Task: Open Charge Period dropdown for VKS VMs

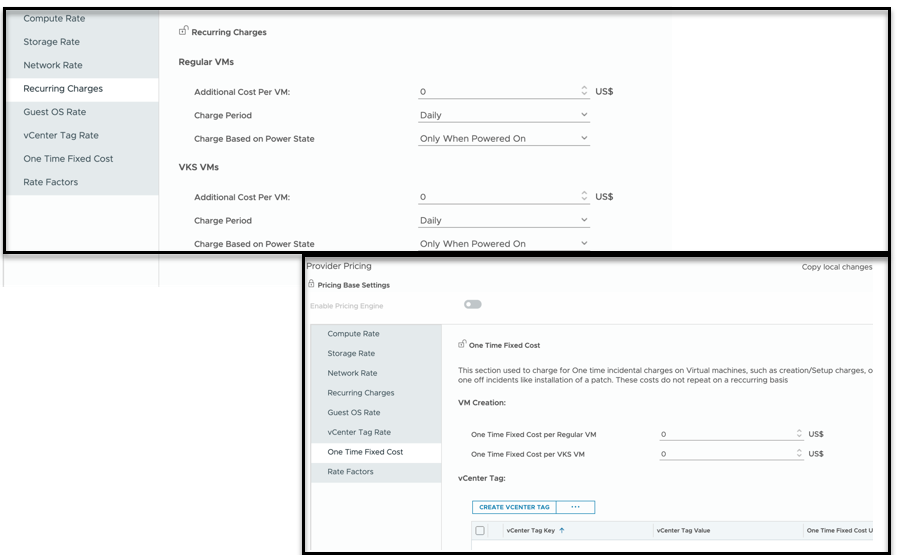Action: (503, 220)
